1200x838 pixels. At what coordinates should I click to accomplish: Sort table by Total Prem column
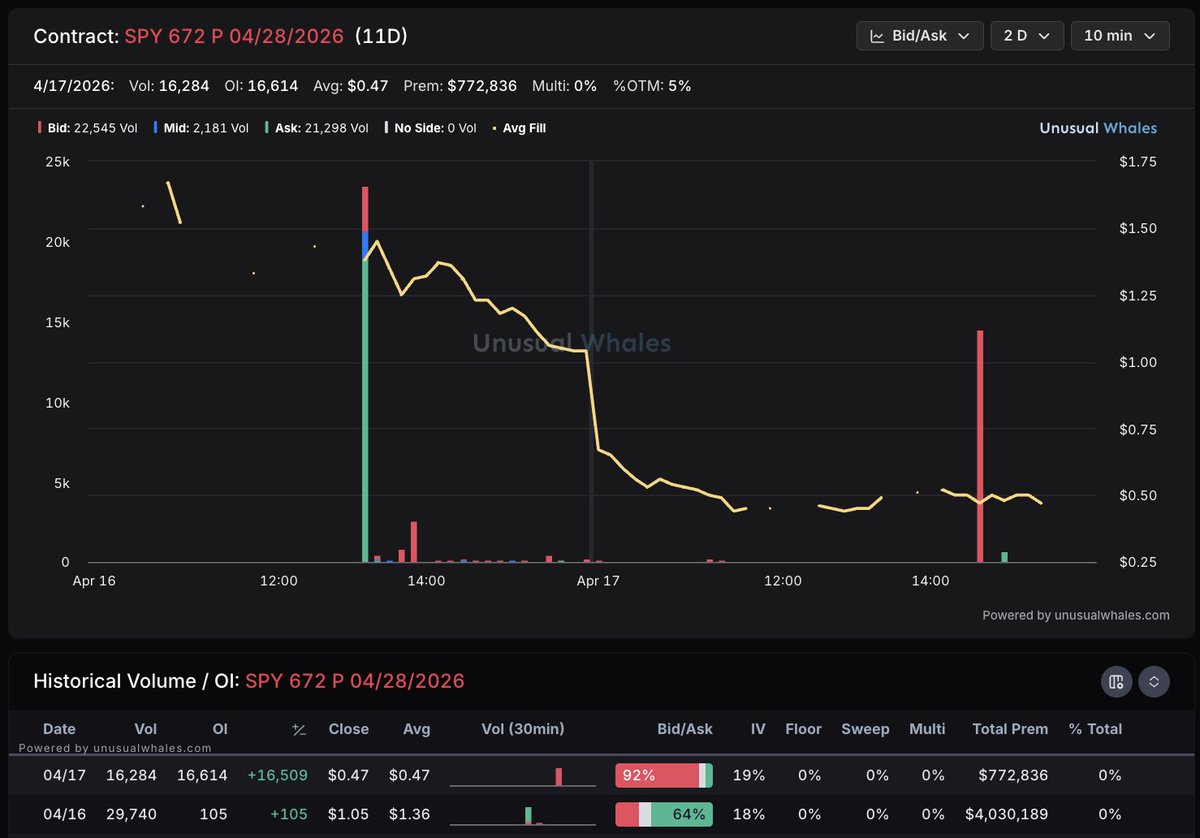[1010, 729]
